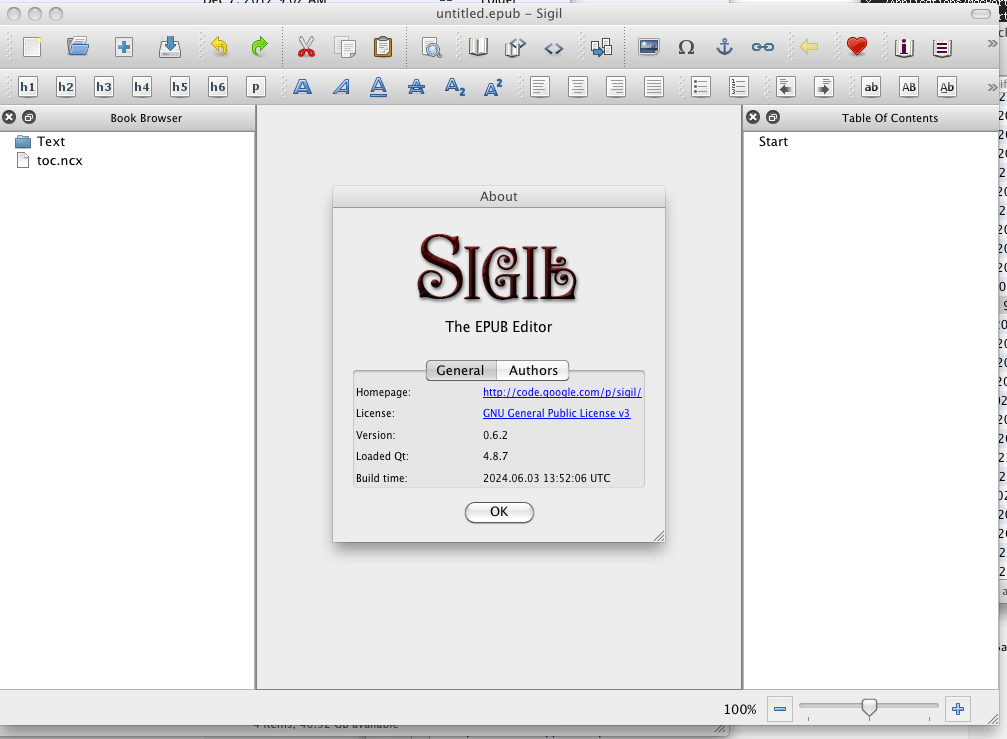
Task: Insert anchor ID icon
Action: 724,47
